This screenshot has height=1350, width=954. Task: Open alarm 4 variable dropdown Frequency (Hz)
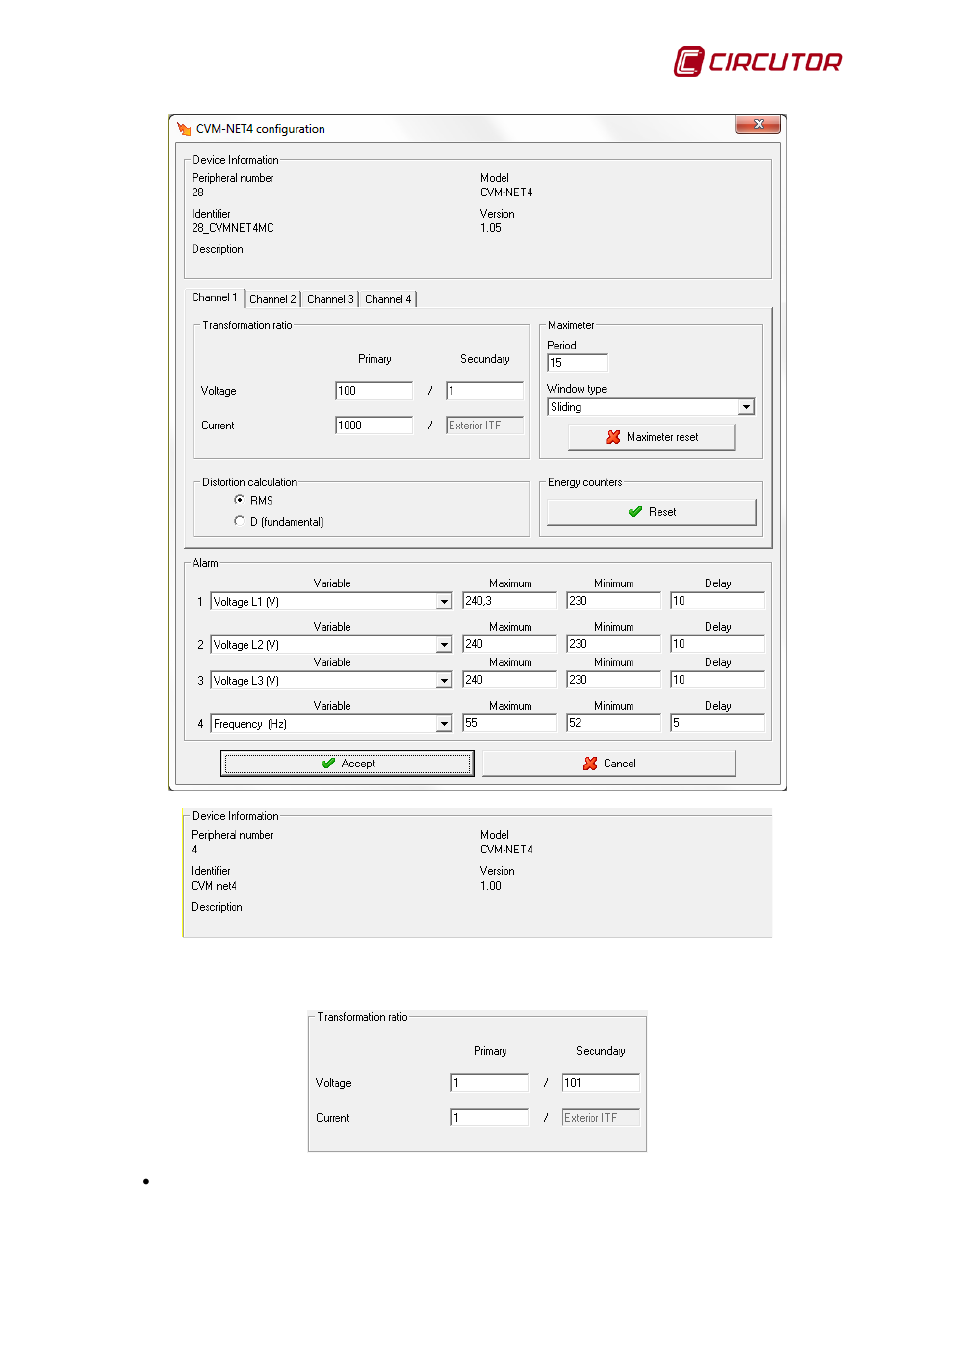click(444, 724)
